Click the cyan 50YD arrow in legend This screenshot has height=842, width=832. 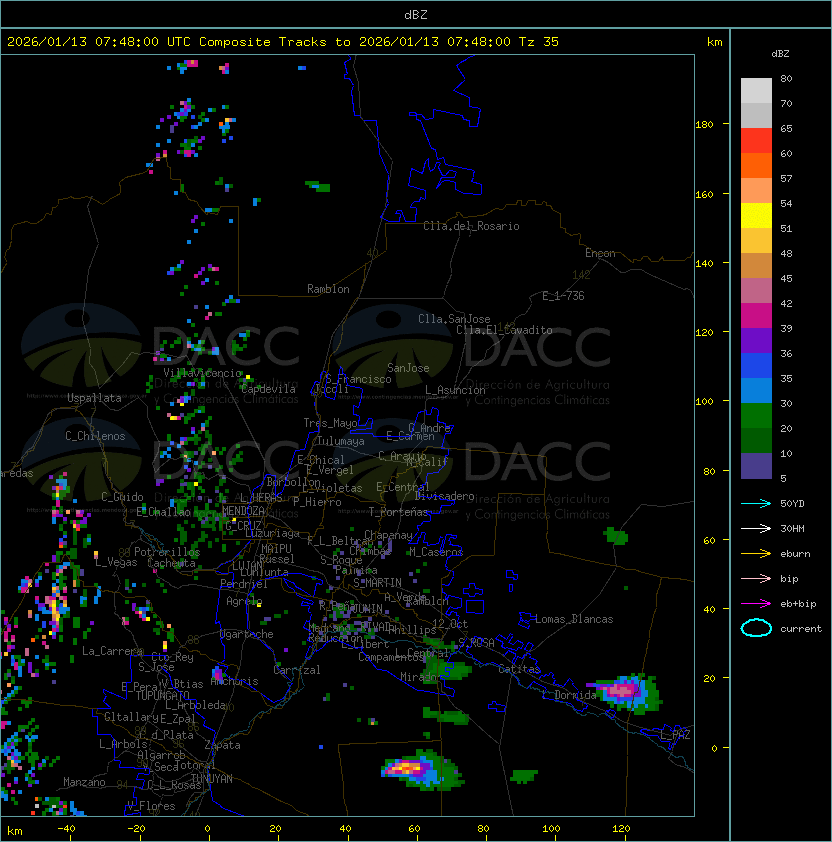pyautogui.click(x=756, y=503)
